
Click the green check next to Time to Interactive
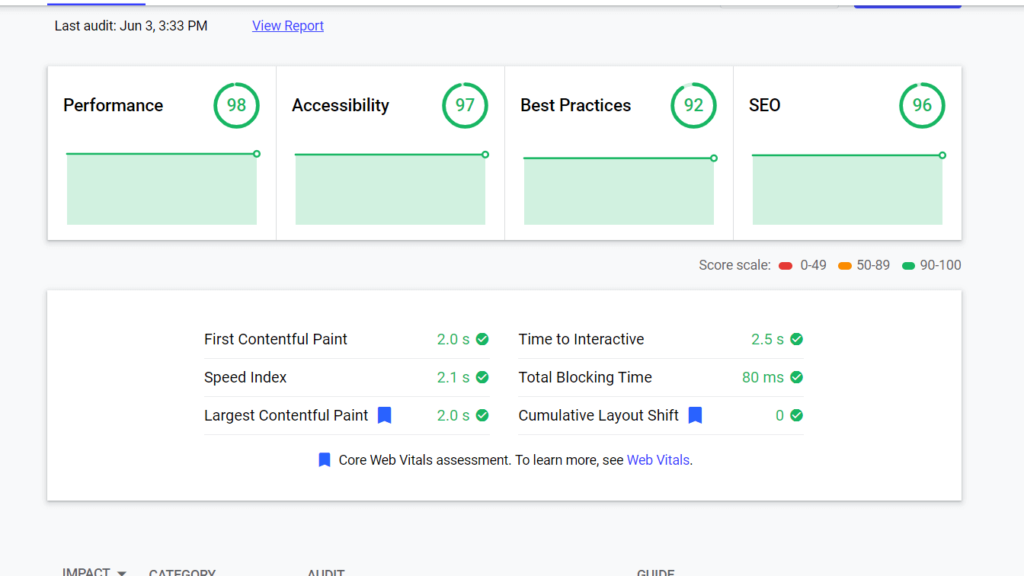796,339
